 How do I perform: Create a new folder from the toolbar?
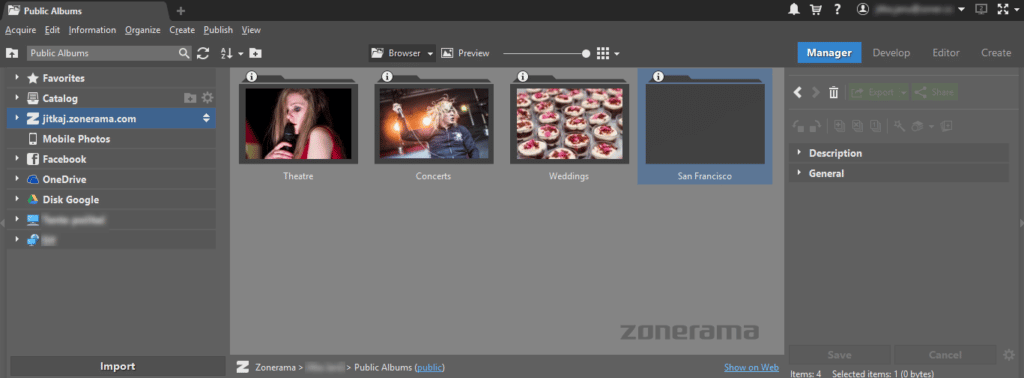click(255, 54)
